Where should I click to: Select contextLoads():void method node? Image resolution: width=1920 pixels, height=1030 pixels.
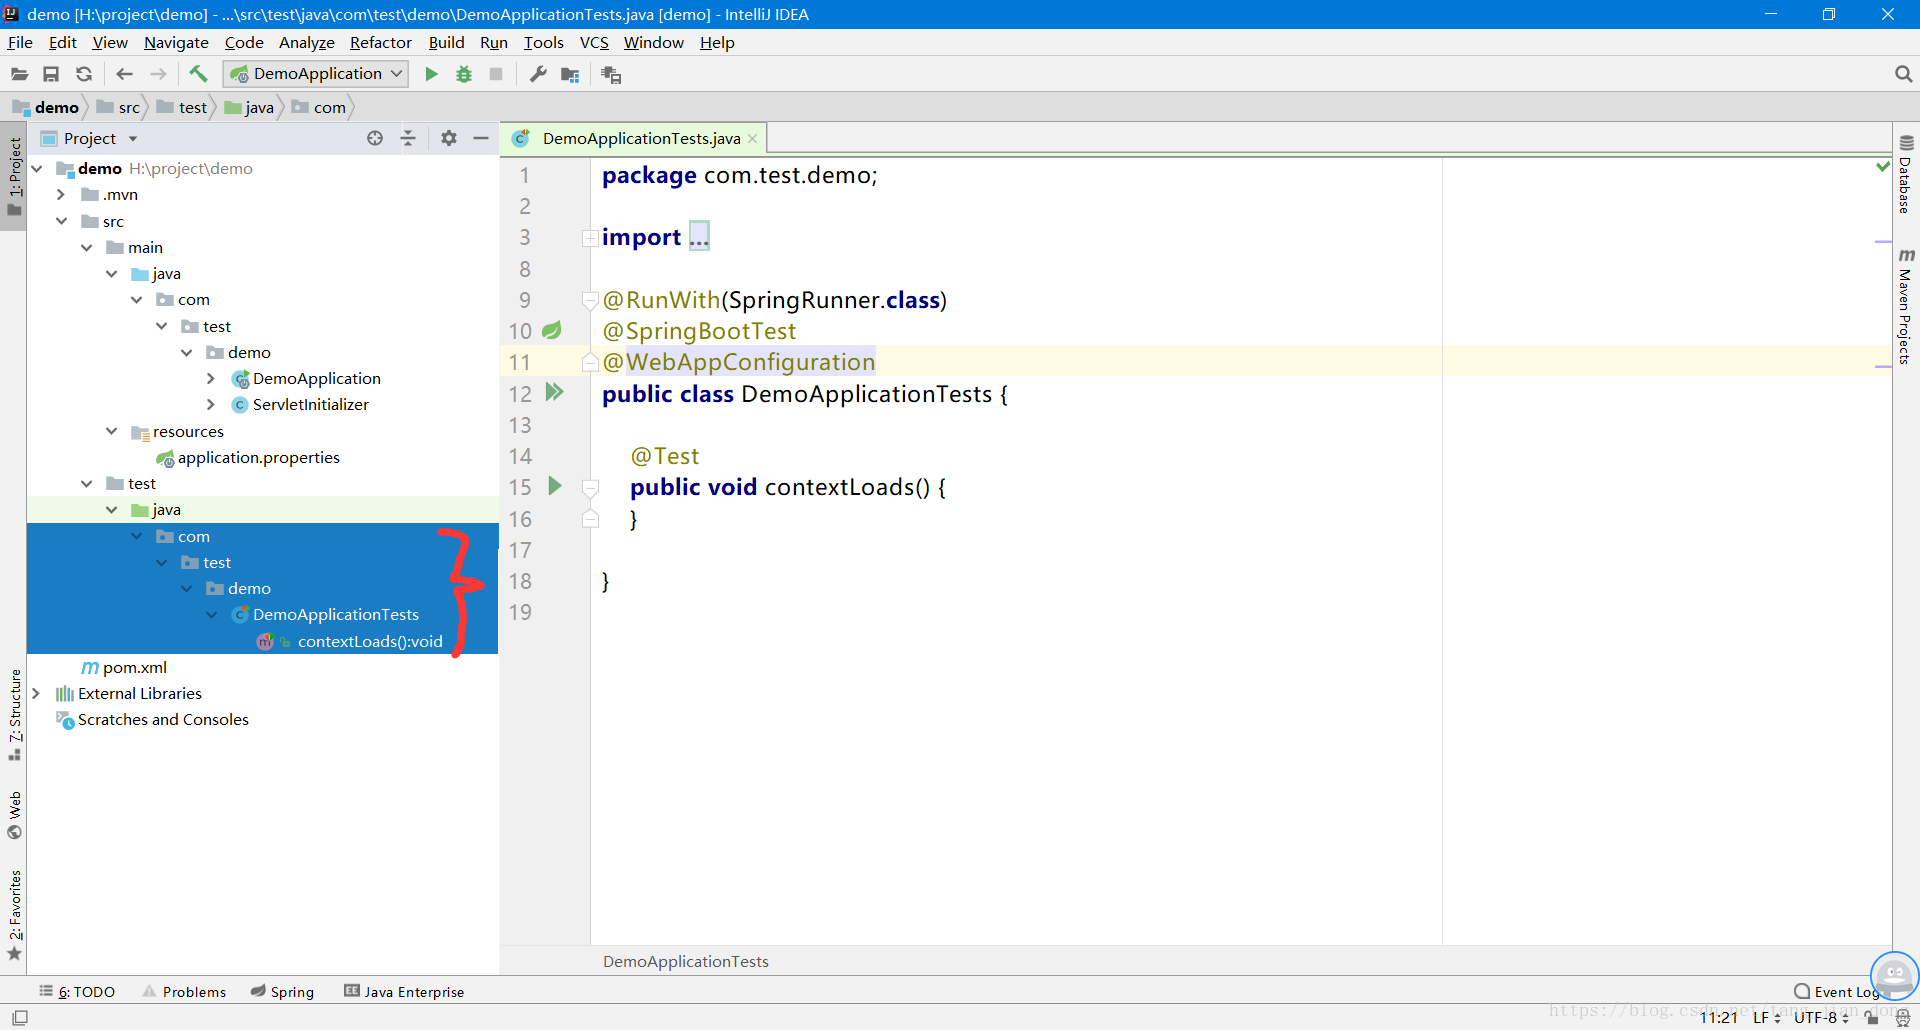[x=350, y=641]
